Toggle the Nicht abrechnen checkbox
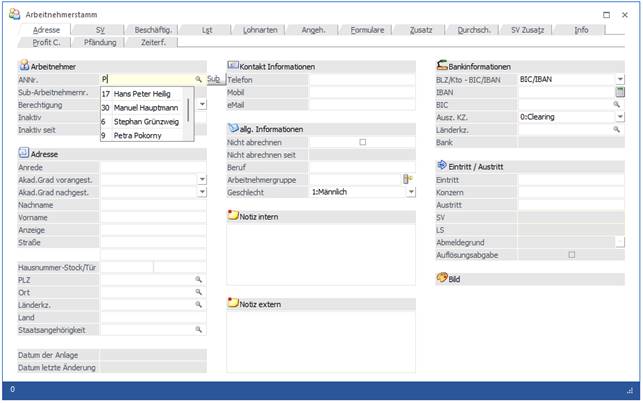This screenshot has width=643, height=403. (x=362, y=142)
